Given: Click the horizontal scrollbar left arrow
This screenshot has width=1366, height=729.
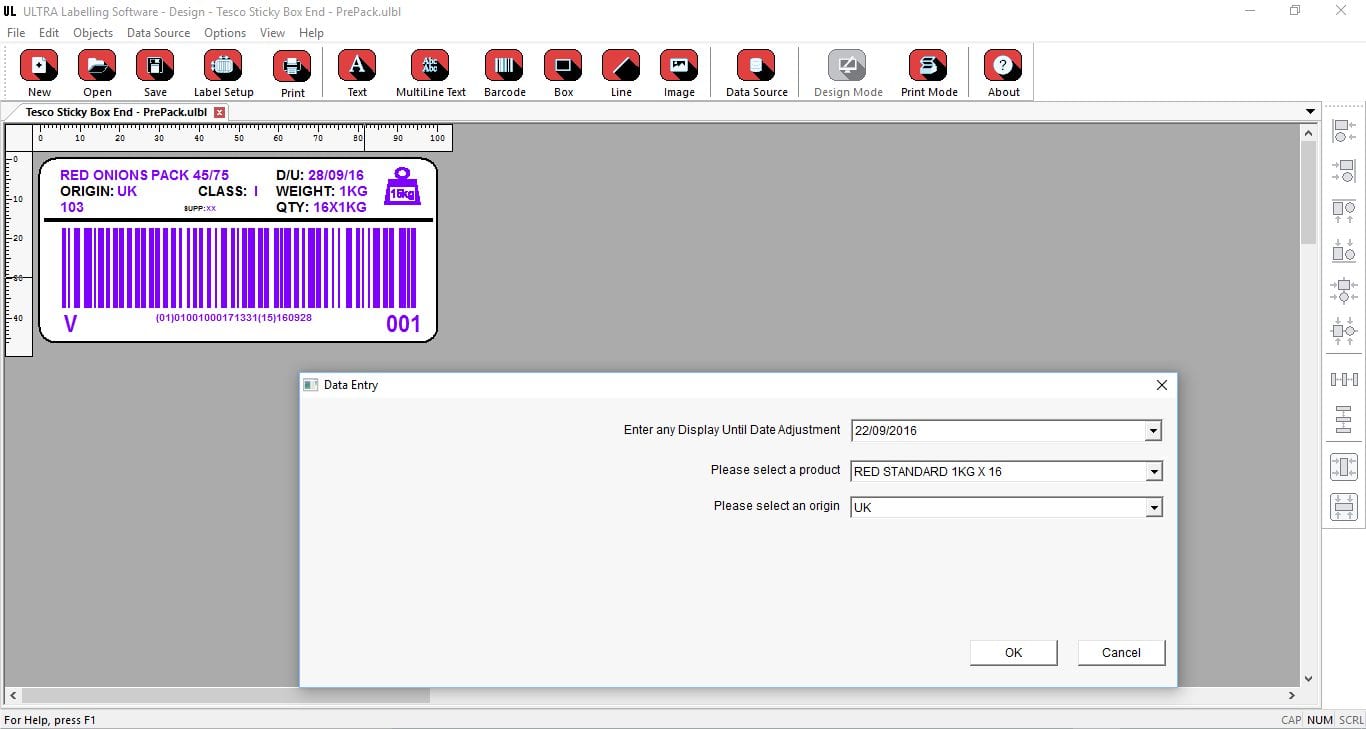Looking at the screenshot, I should (x=13, y=695).
